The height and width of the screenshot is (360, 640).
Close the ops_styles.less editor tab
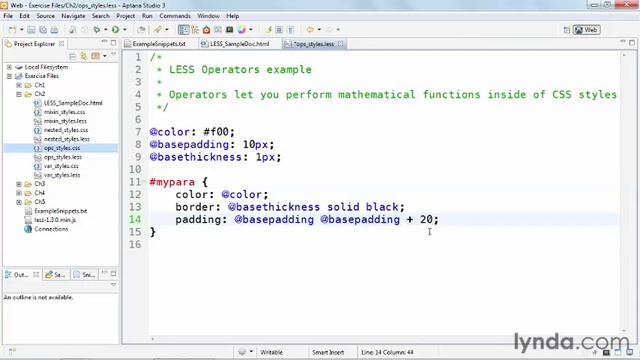tap(340, 44)
